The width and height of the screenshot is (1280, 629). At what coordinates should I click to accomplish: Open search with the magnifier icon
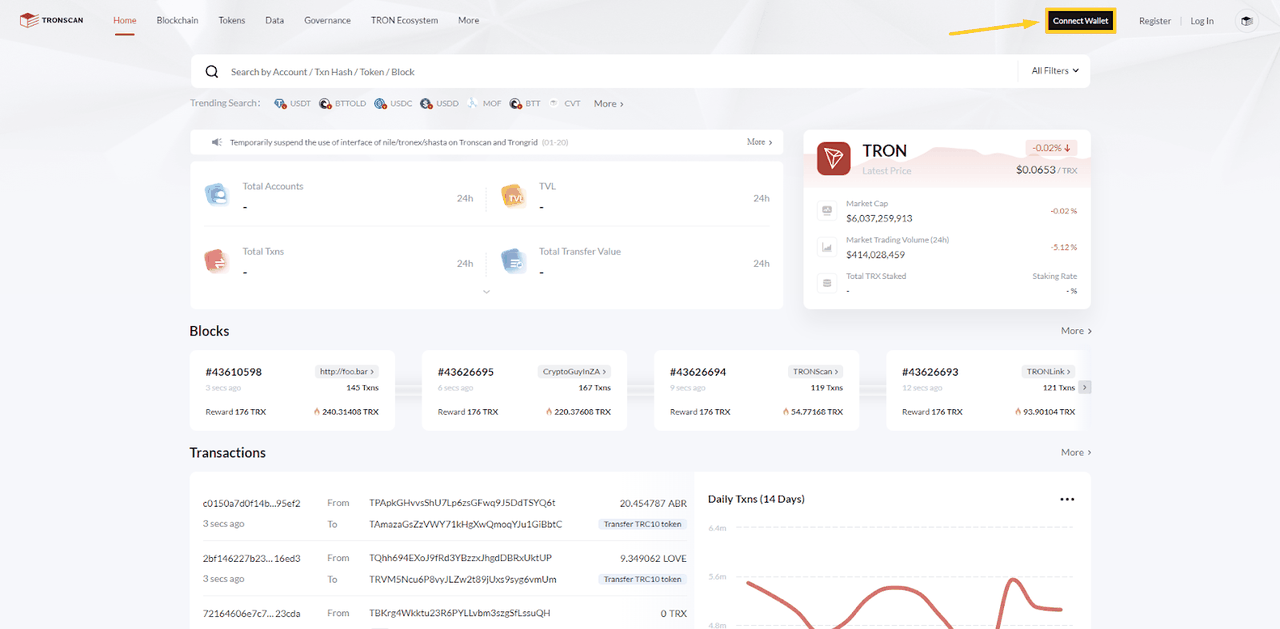pyautogui.click(x=211, y=71)
